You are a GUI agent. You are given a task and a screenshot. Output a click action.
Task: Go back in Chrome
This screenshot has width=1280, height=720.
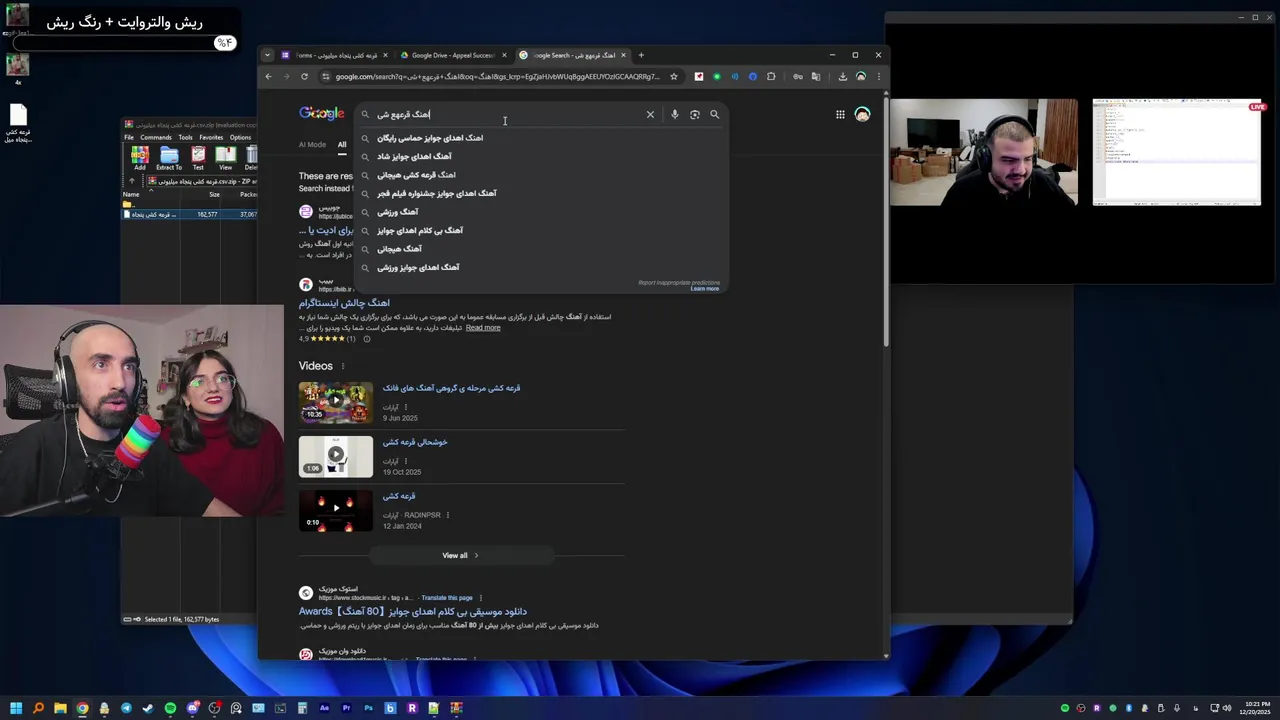268,76
